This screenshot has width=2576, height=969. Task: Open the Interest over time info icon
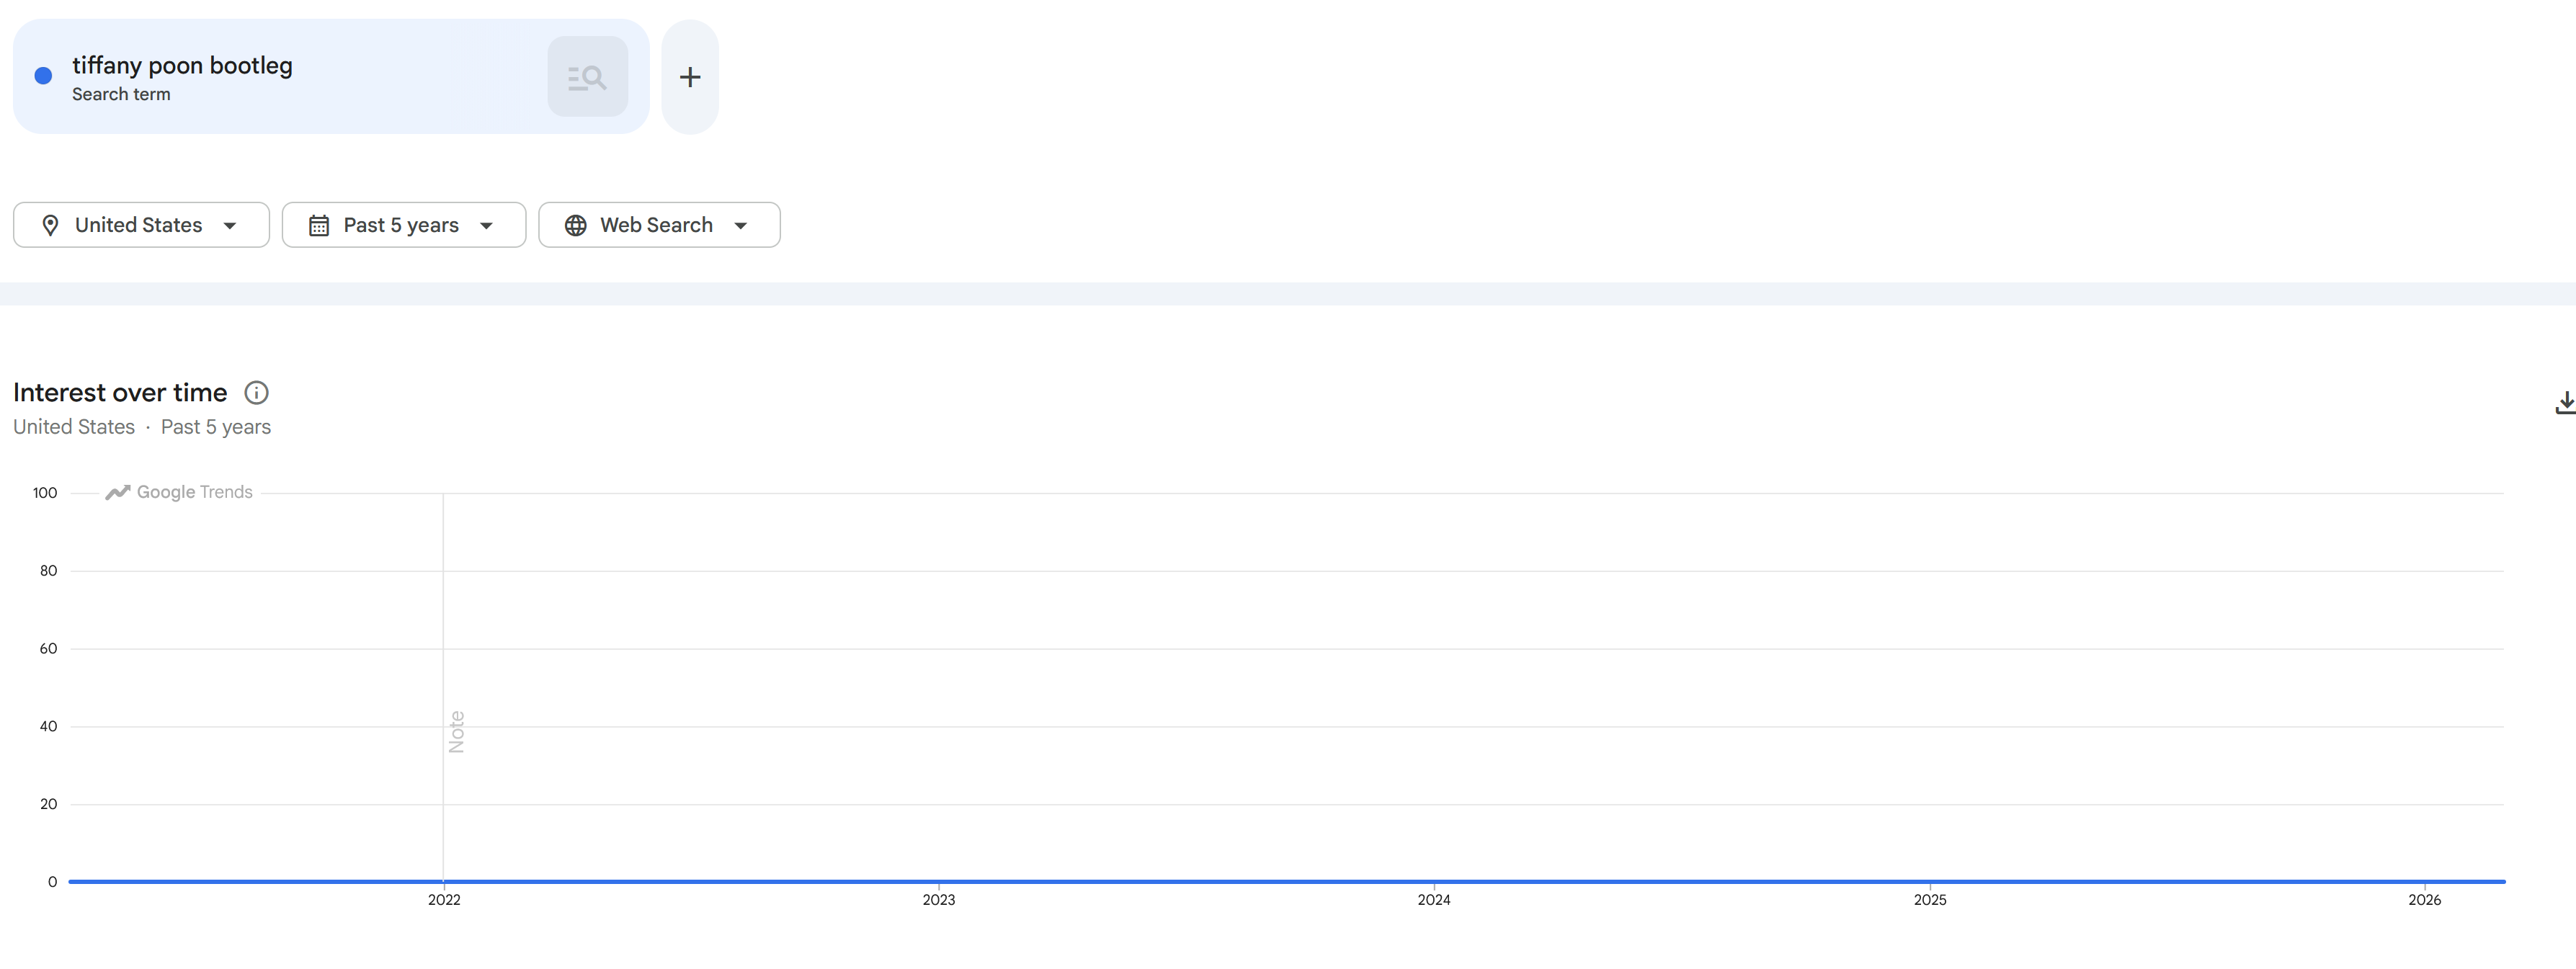[x=256, y=393]
